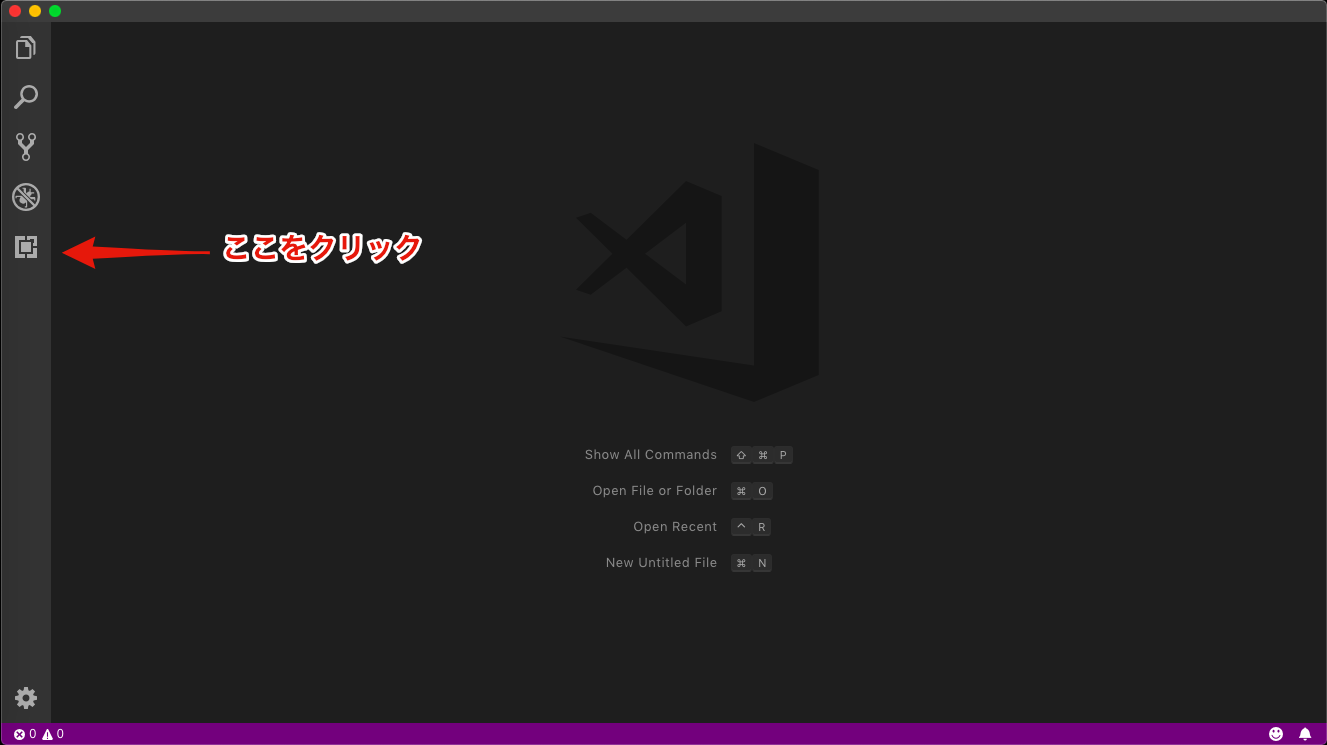
Task: Open the Explorer files view
Action: tap(26, 47)
